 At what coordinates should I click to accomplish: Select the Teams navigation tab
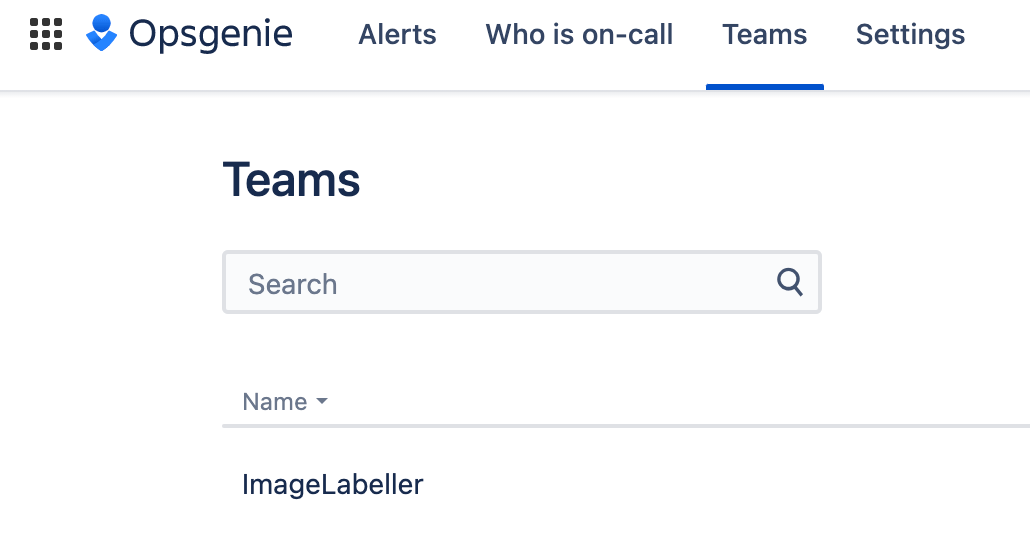[765, 35]
